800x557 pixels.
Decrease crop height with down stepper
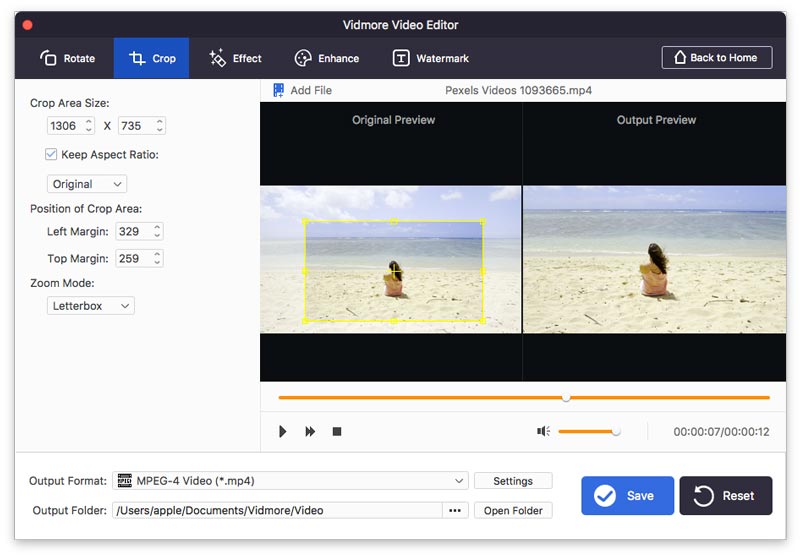(x=160, y=130)
